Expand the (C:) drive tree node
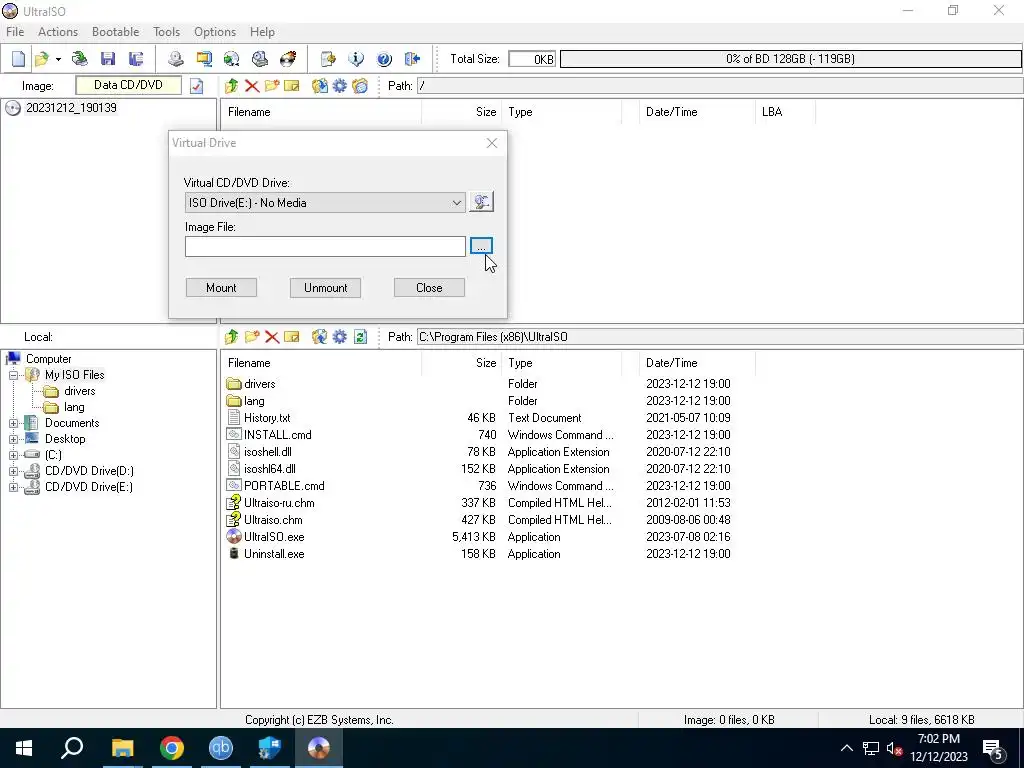This screenshot has width=1024, height=768. 13,455
